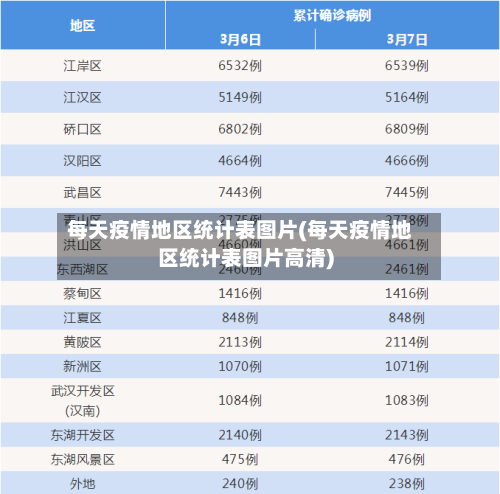Select the 5149例 cell

coord(240,97)
